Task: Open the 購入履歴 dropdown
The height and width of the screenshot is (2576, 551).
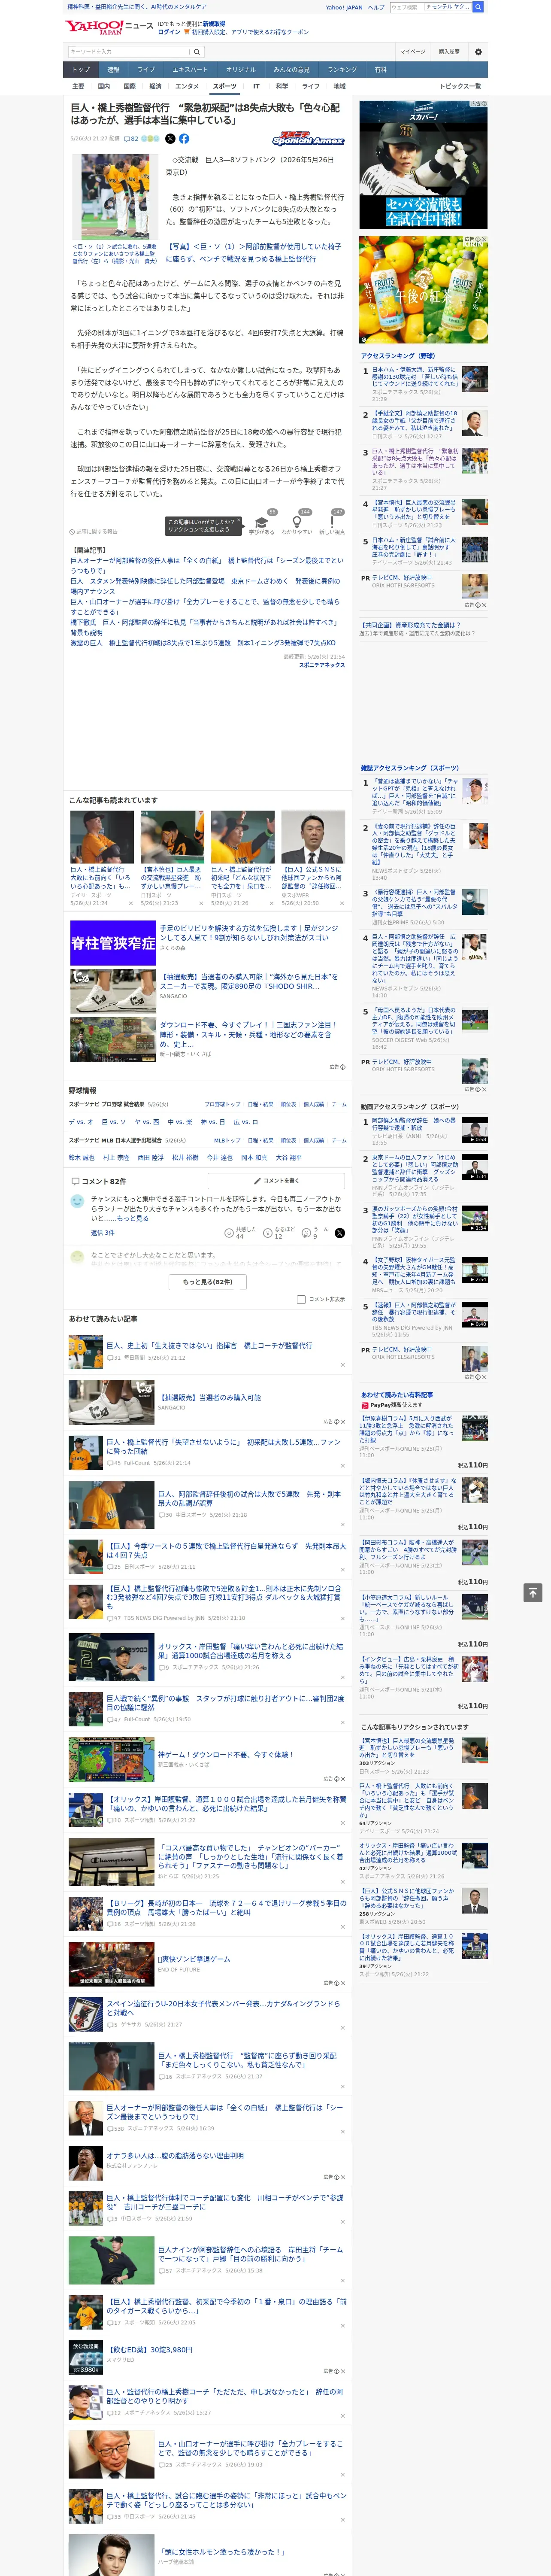Action: (x=449, y=52)
